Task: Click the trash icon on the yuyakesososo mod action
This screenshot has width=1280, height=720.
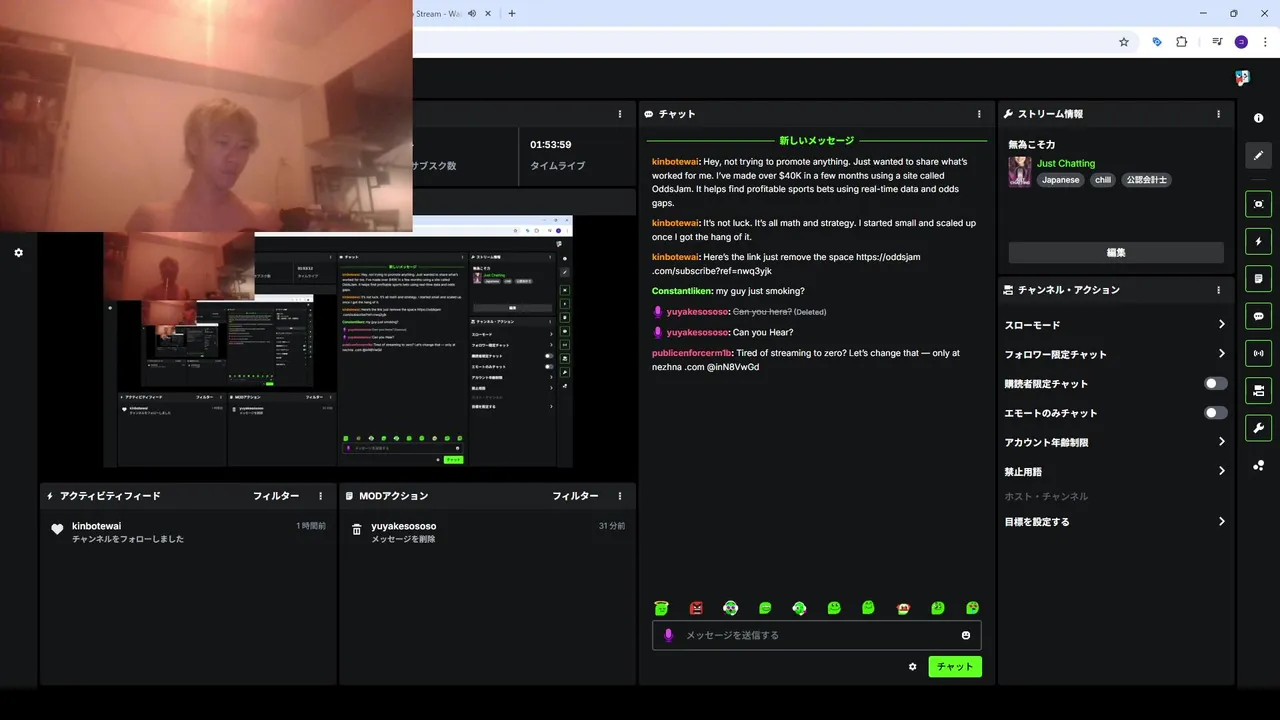Action: 357,530
